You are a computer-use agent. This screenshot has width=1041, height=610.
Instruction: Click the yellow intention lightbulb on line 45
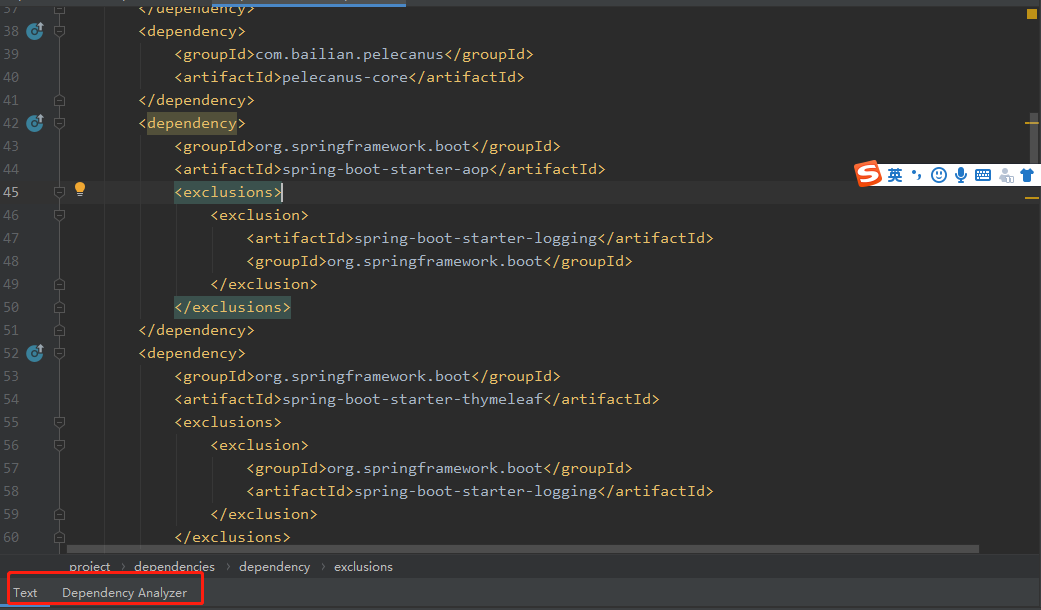pyautogui.click(x=80, y=189)
